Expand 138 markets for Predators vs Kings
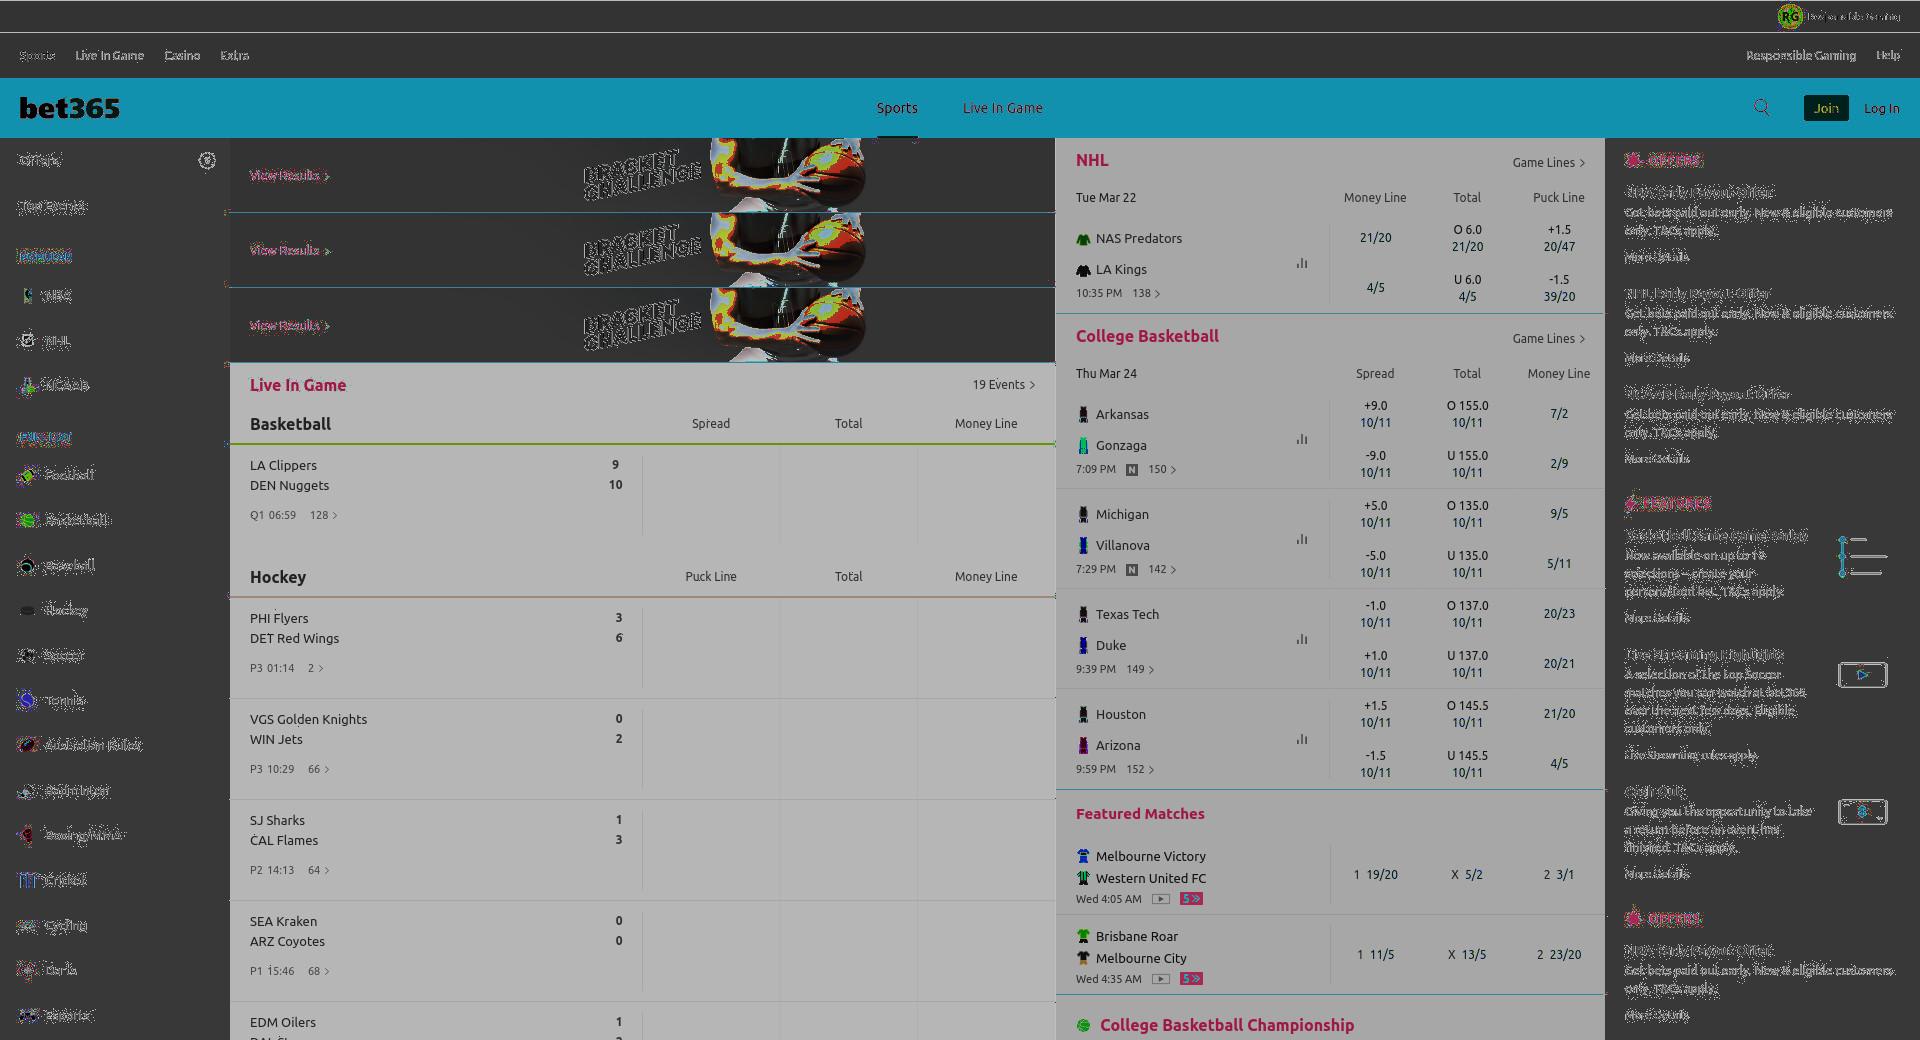1920x1040 pixels. tap(1146, 293)
